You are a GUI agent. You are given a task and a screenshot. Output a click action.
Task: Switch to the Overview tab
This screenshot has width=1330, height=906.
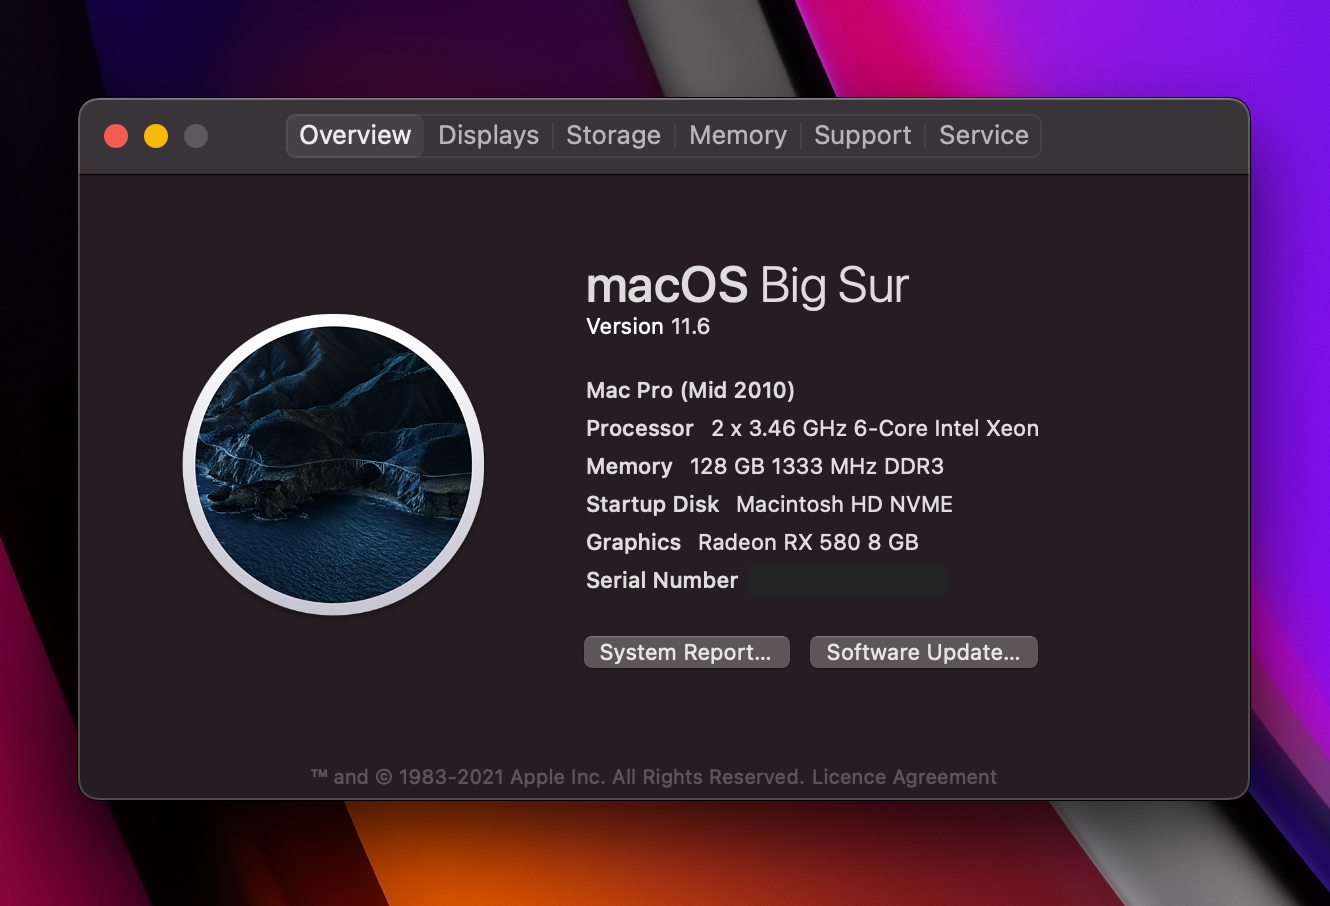[355, 136]
